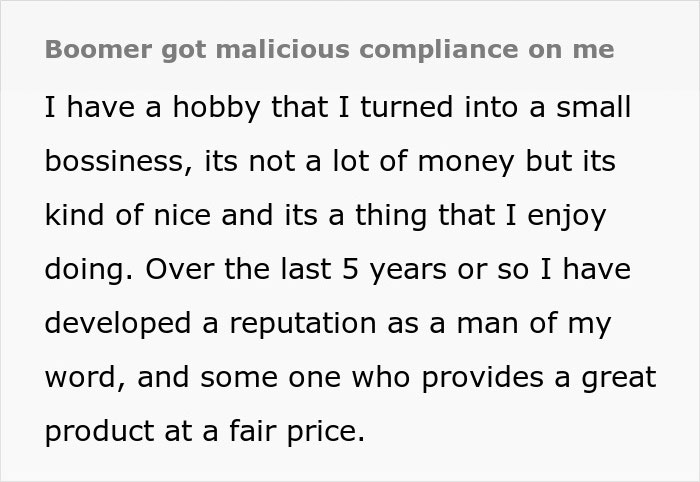The height and width of the screenshot is (482, 700).
Task: Click the word 'compliance' in the heading
Action: 439,50
